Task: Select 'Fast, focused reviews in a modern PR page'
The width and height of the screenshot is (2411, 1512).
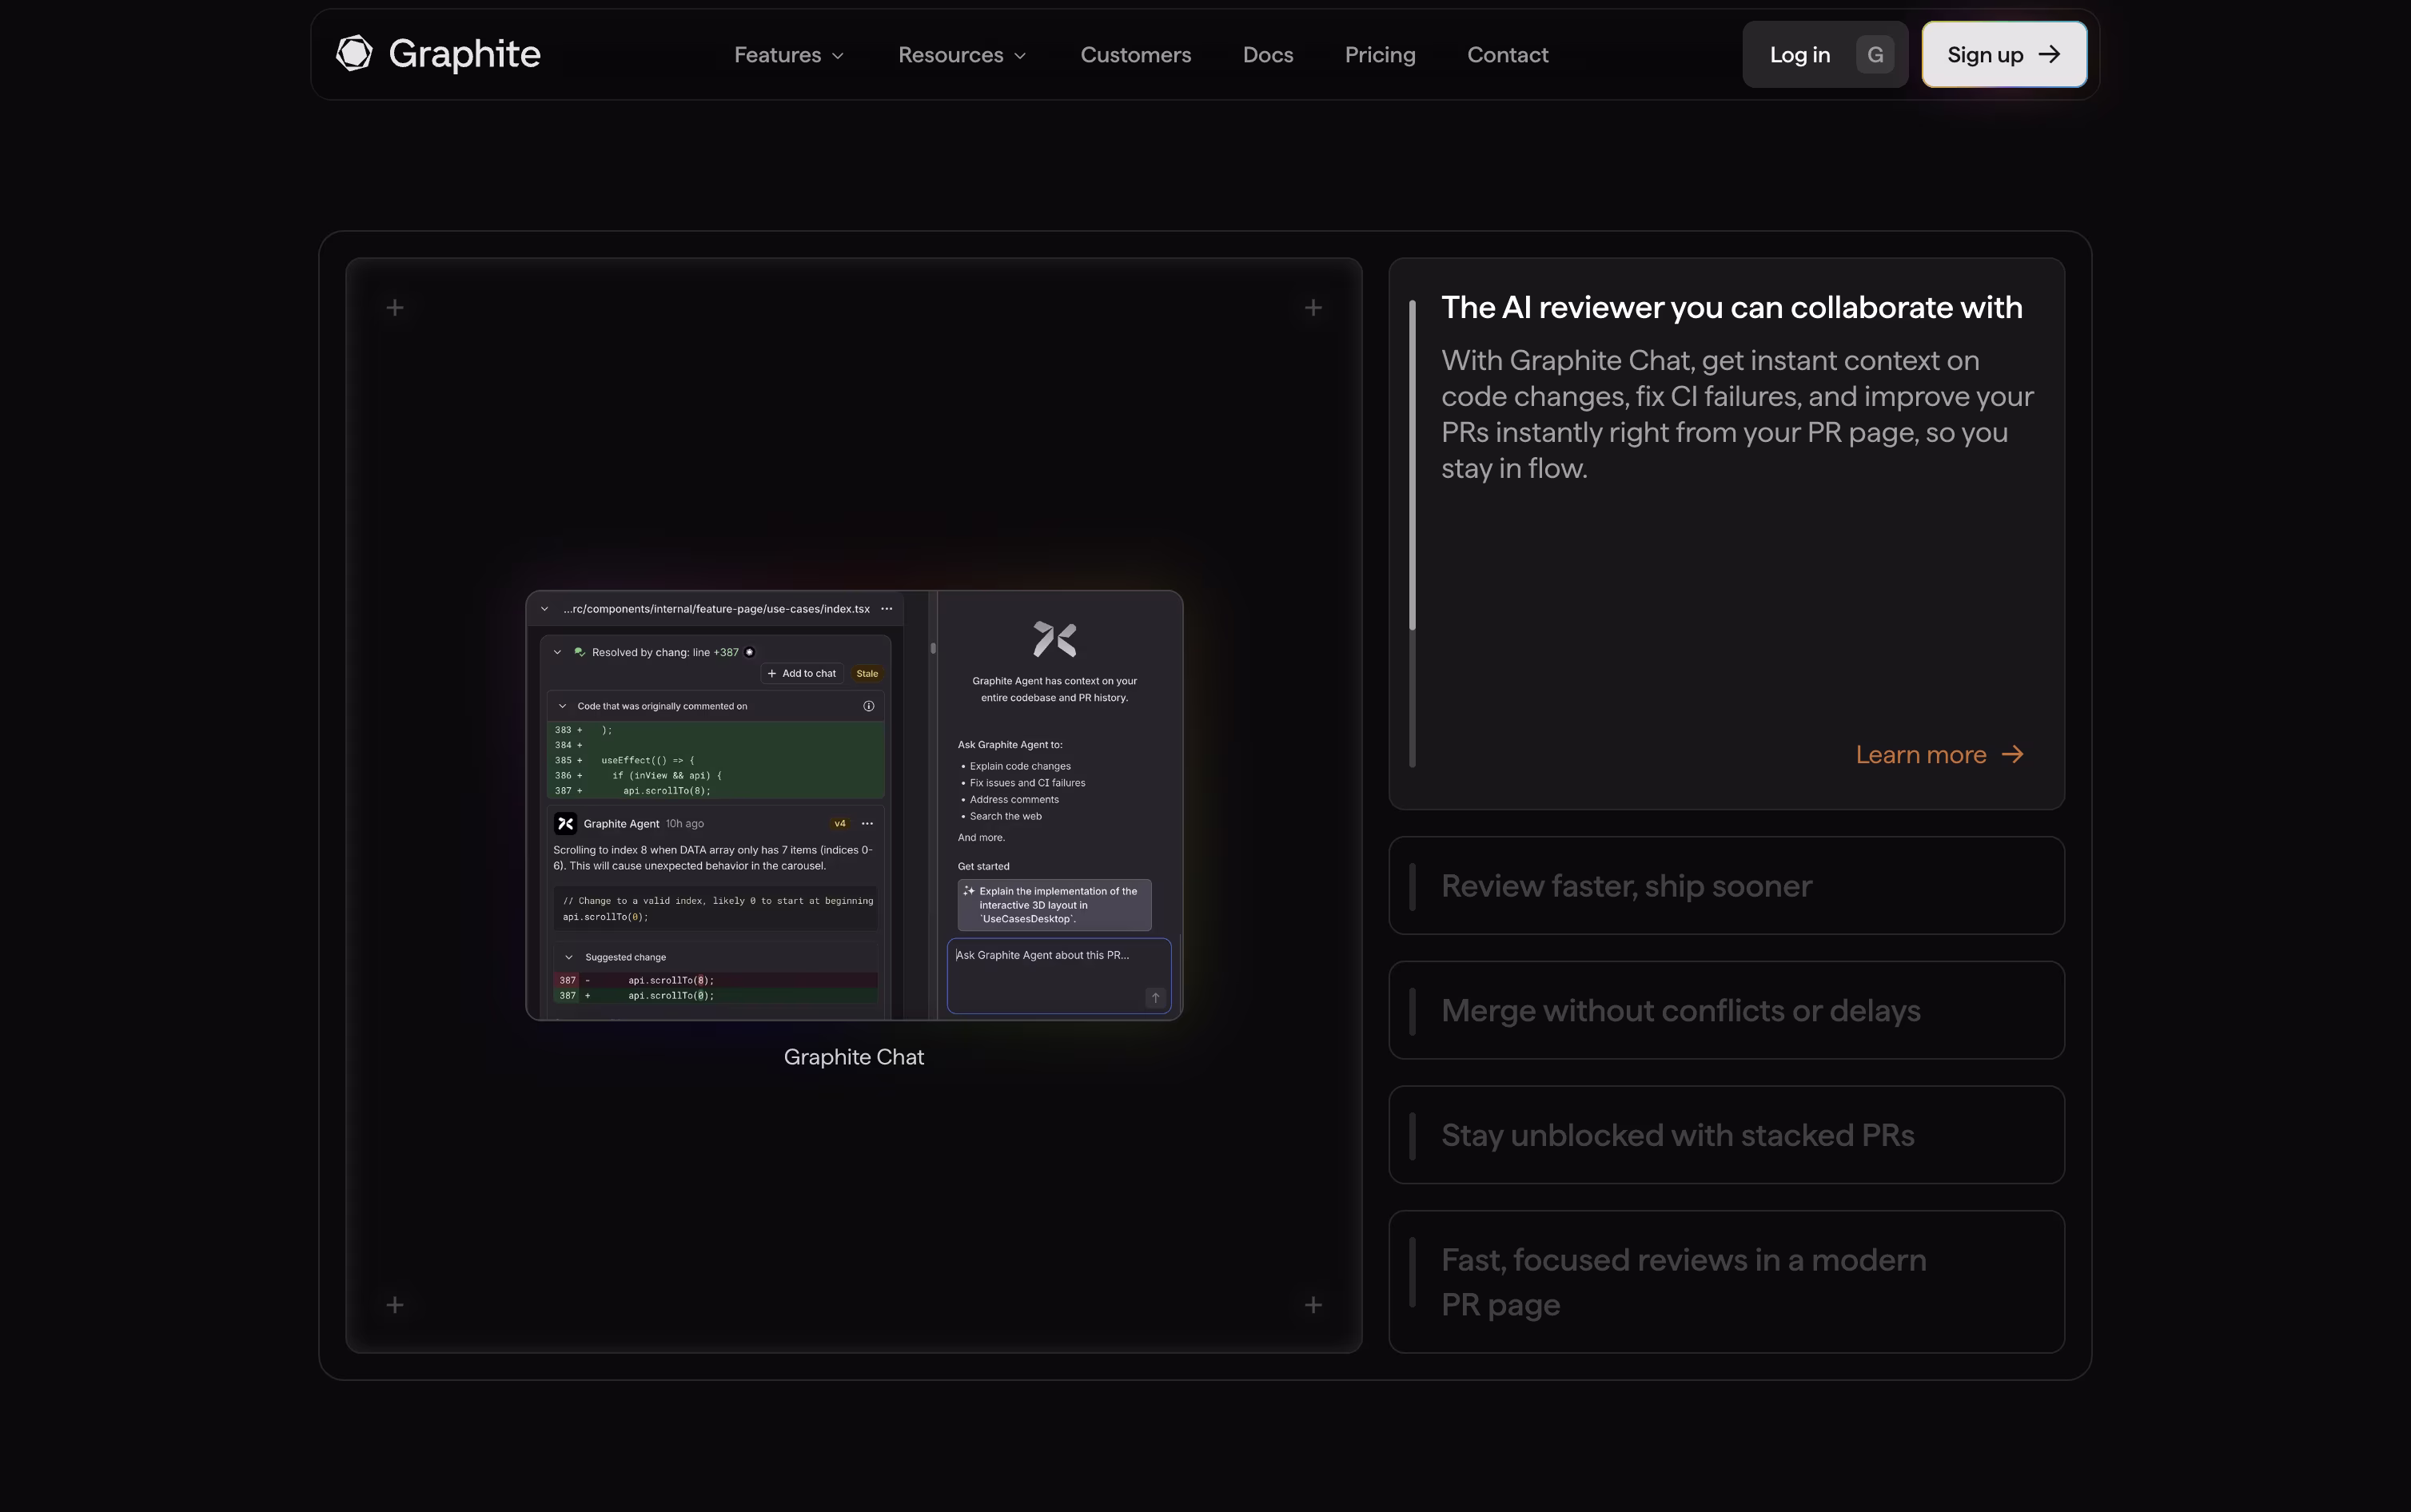Action: [x=1726, y=1282]
